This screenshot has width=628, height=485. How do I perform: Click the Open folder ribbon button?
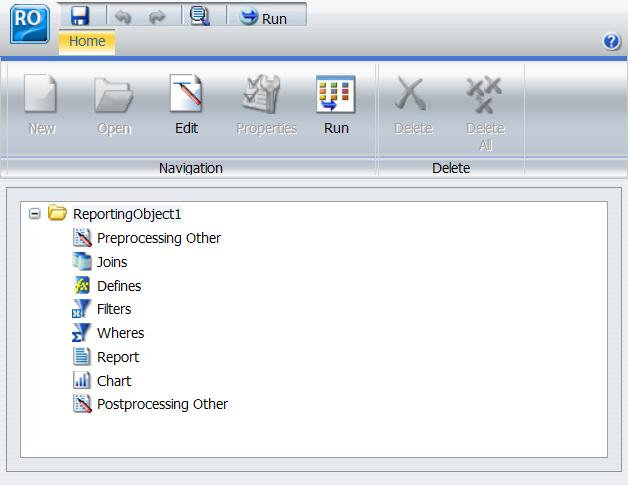click(114, 105)
